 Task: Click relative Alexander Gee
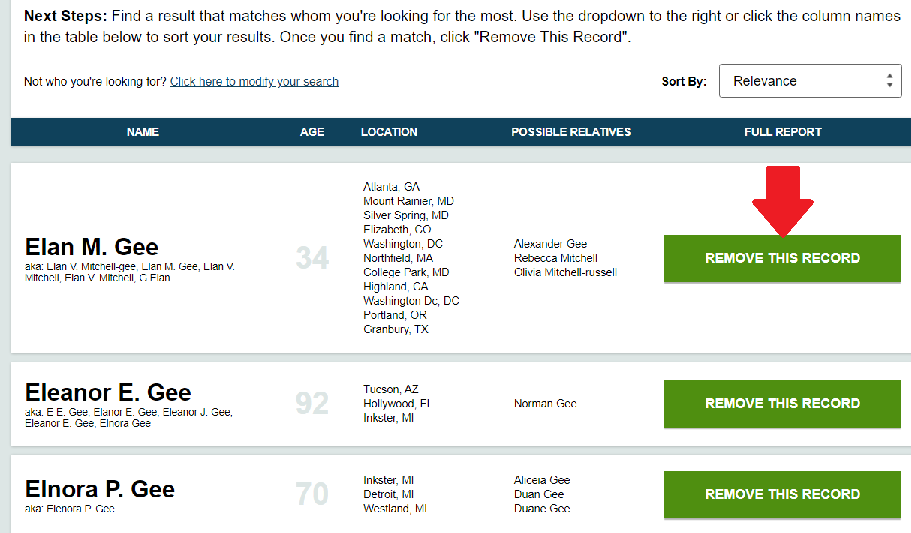tap(550, 244)
